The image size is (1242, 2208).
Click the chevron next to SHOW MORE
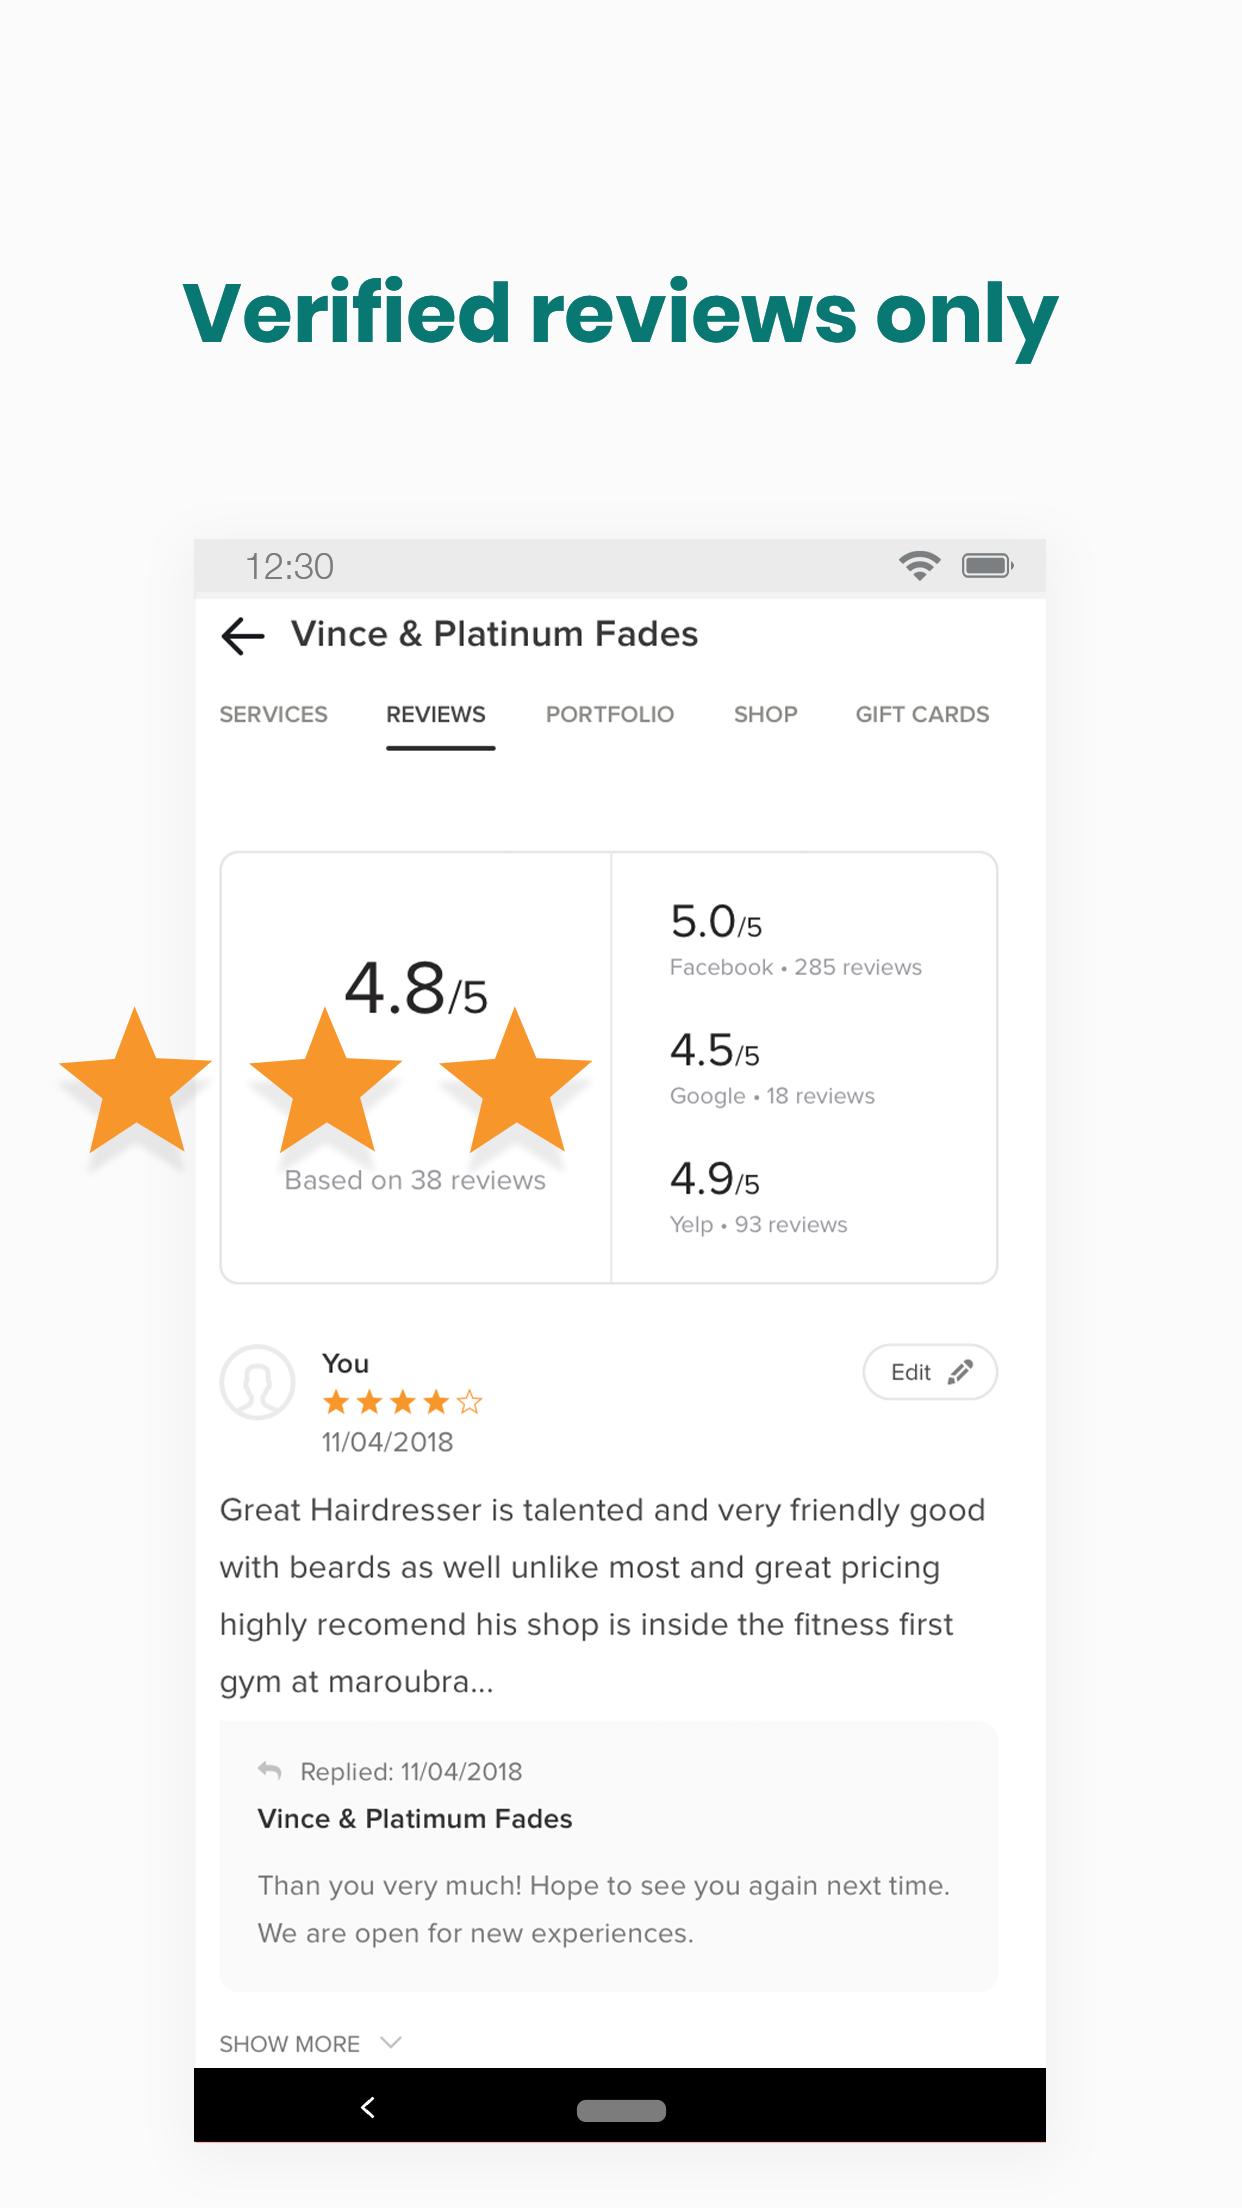tap(391, 2042)
